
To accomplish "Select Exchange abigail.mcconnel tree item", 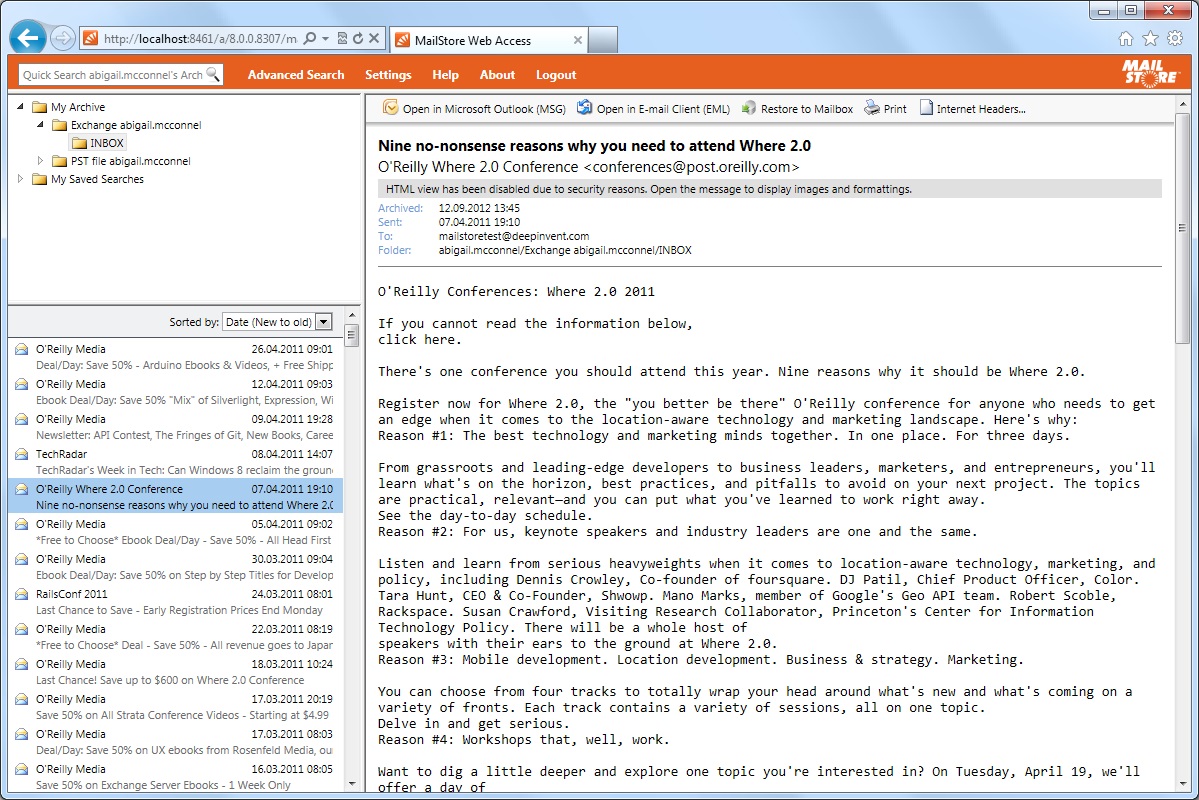I will tap(135, 125).
